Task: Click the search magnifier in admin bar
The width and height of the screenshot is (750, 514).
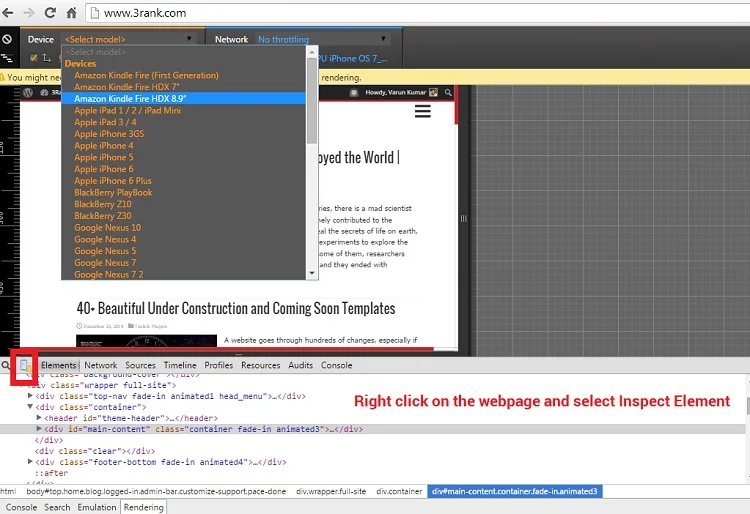Action: [448, 93]
